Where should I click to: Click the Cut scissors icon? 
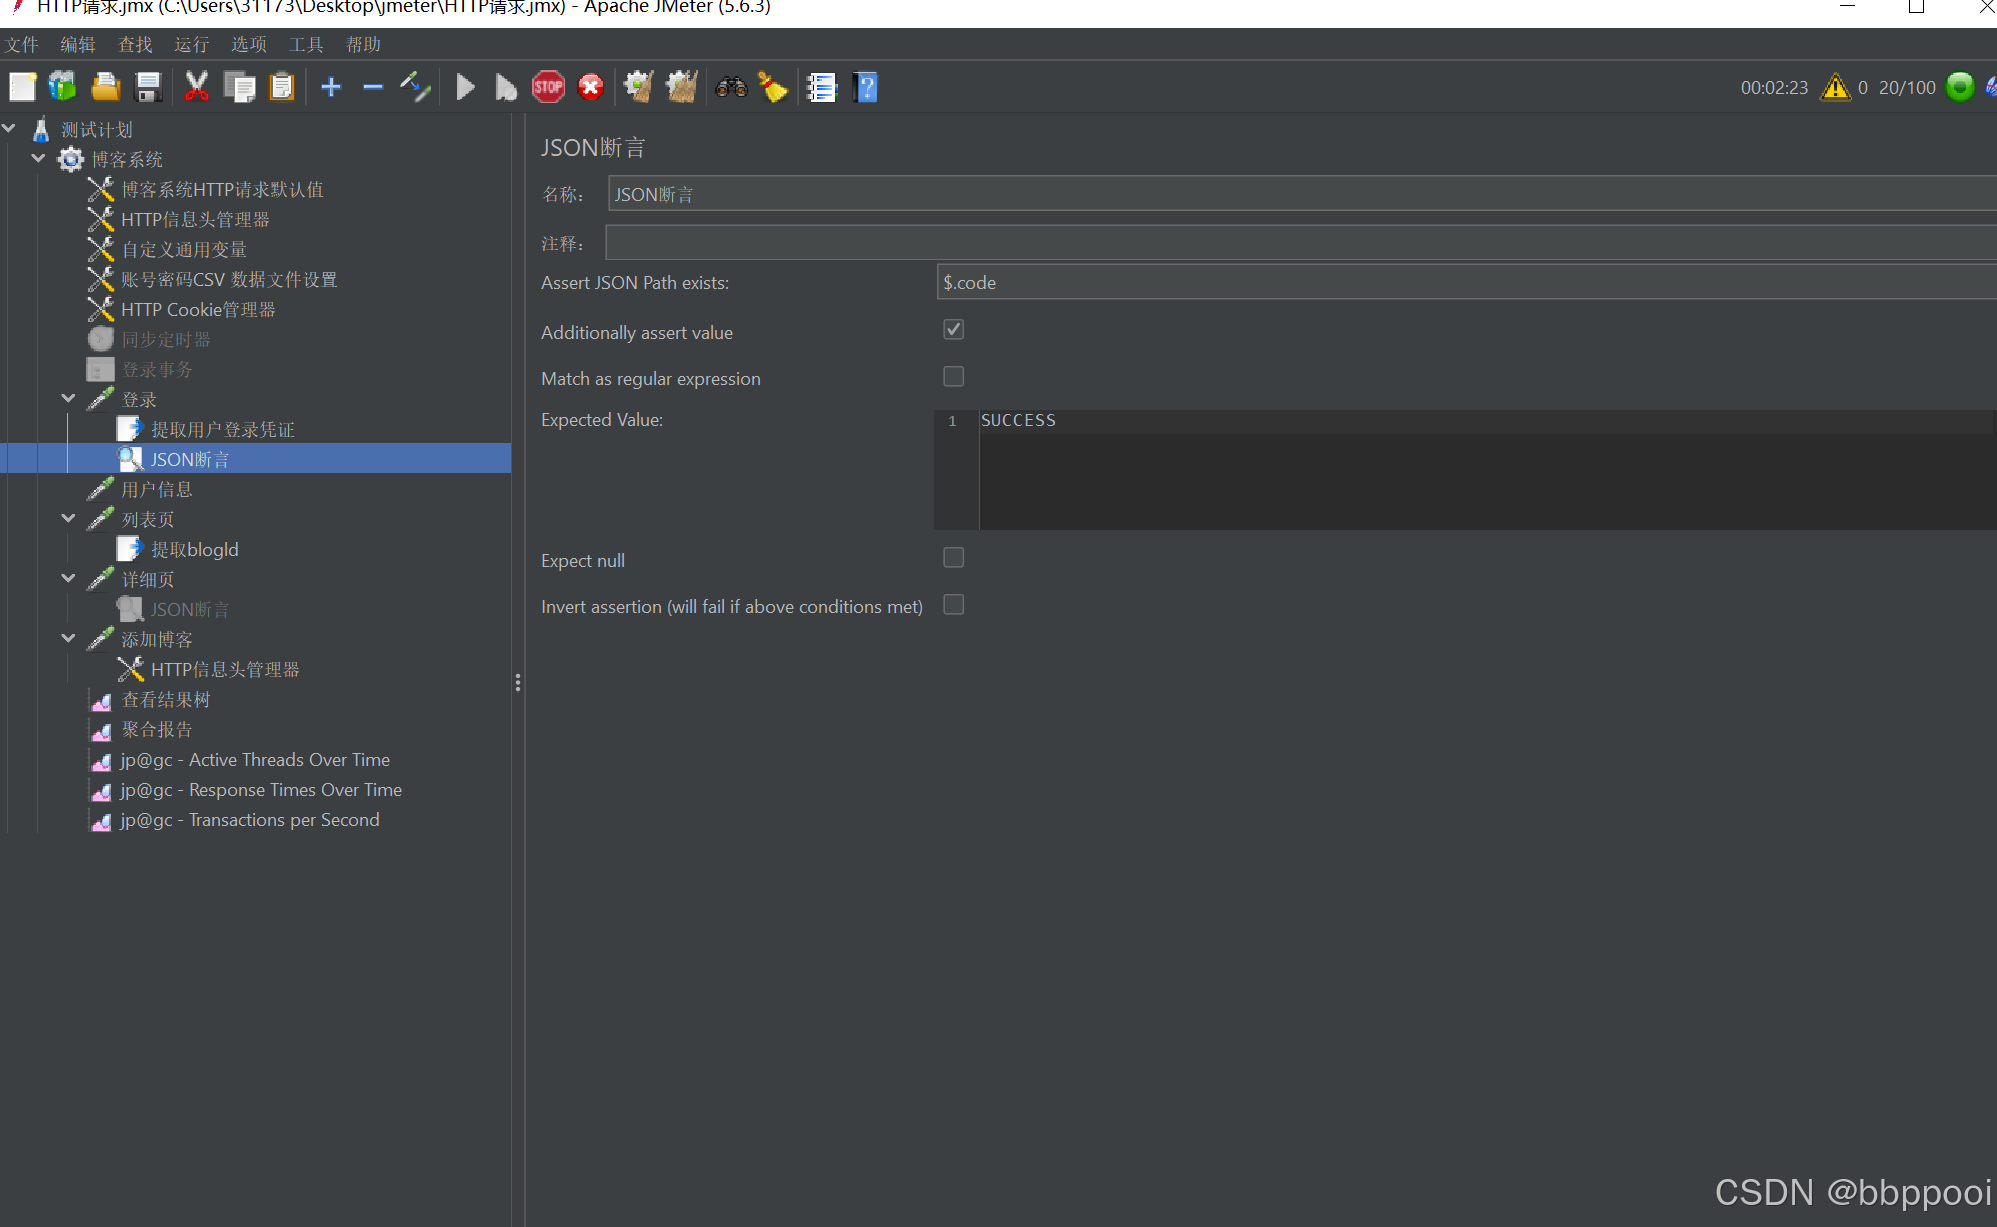coord(196,88)
